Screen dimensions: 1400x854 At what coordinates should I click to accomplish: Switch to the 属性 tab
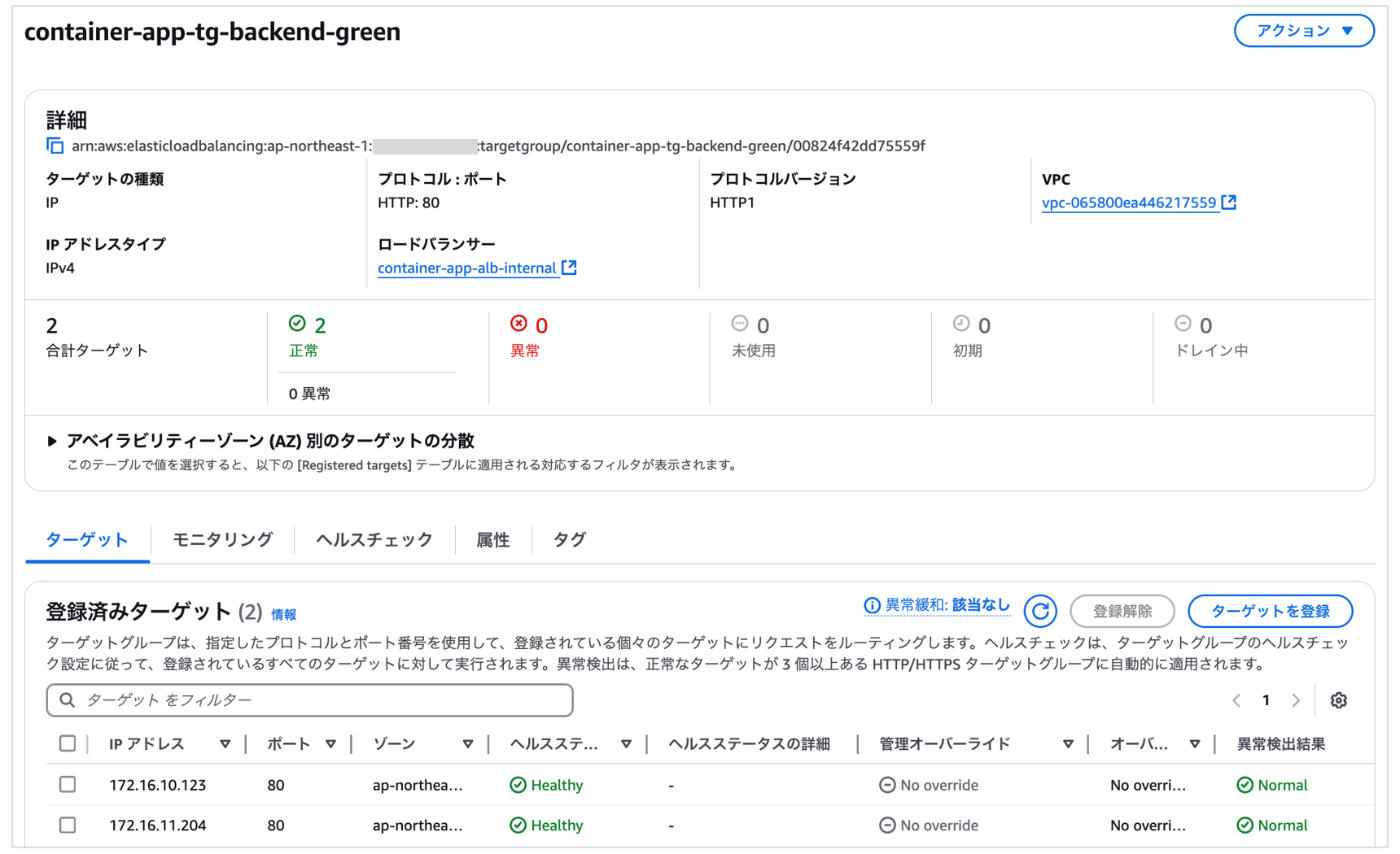[493, 540]
